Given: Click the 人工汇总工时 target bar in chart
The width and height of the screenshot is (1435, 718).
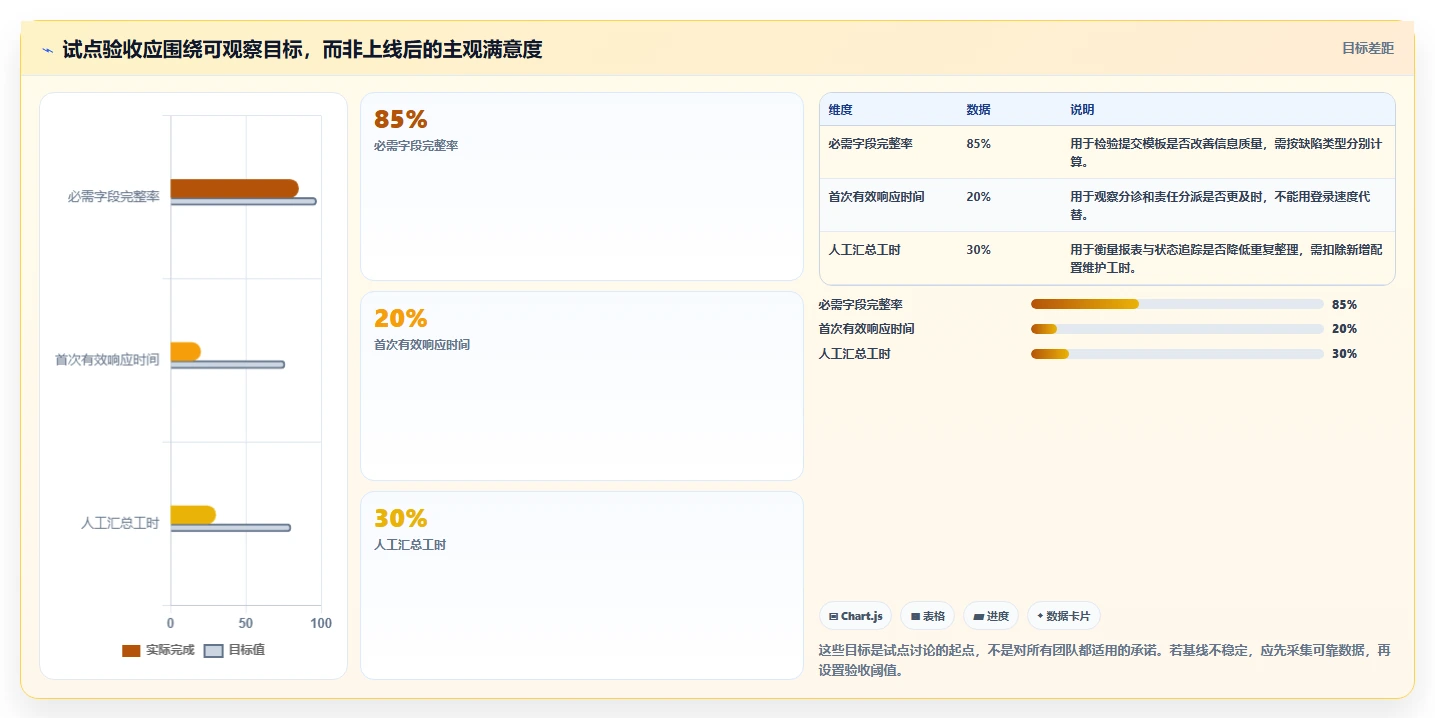Looking at the screenshot, I should (x=230, y=527).
